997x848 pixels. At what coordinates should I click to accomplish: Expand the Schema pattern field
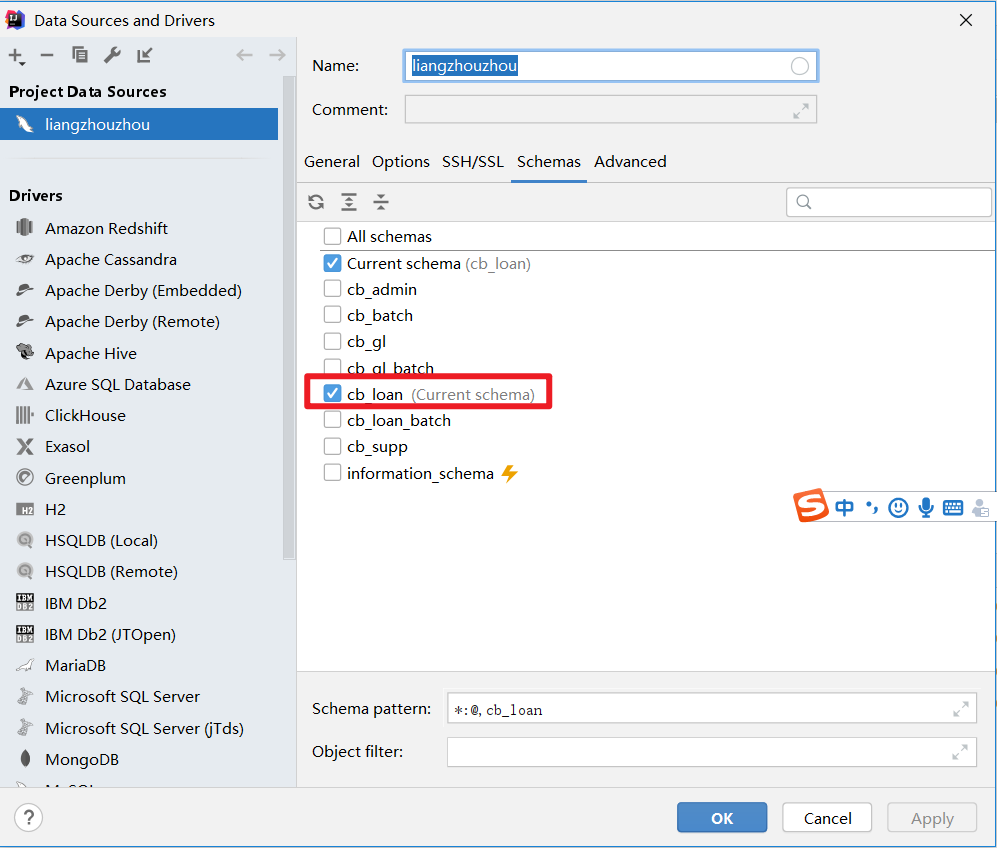coord(961,709)
